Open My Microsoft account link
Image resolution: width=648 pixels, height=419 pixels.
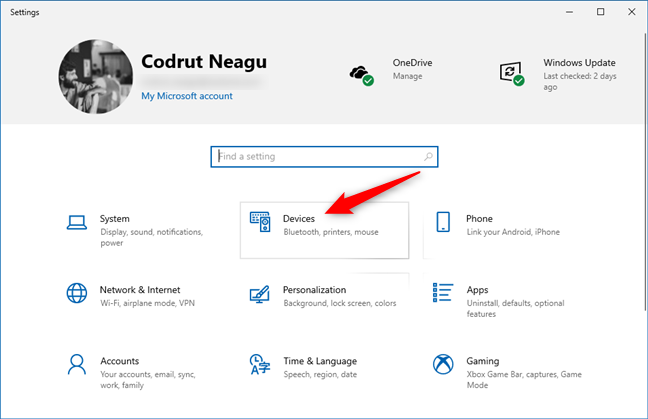point(187,96)
